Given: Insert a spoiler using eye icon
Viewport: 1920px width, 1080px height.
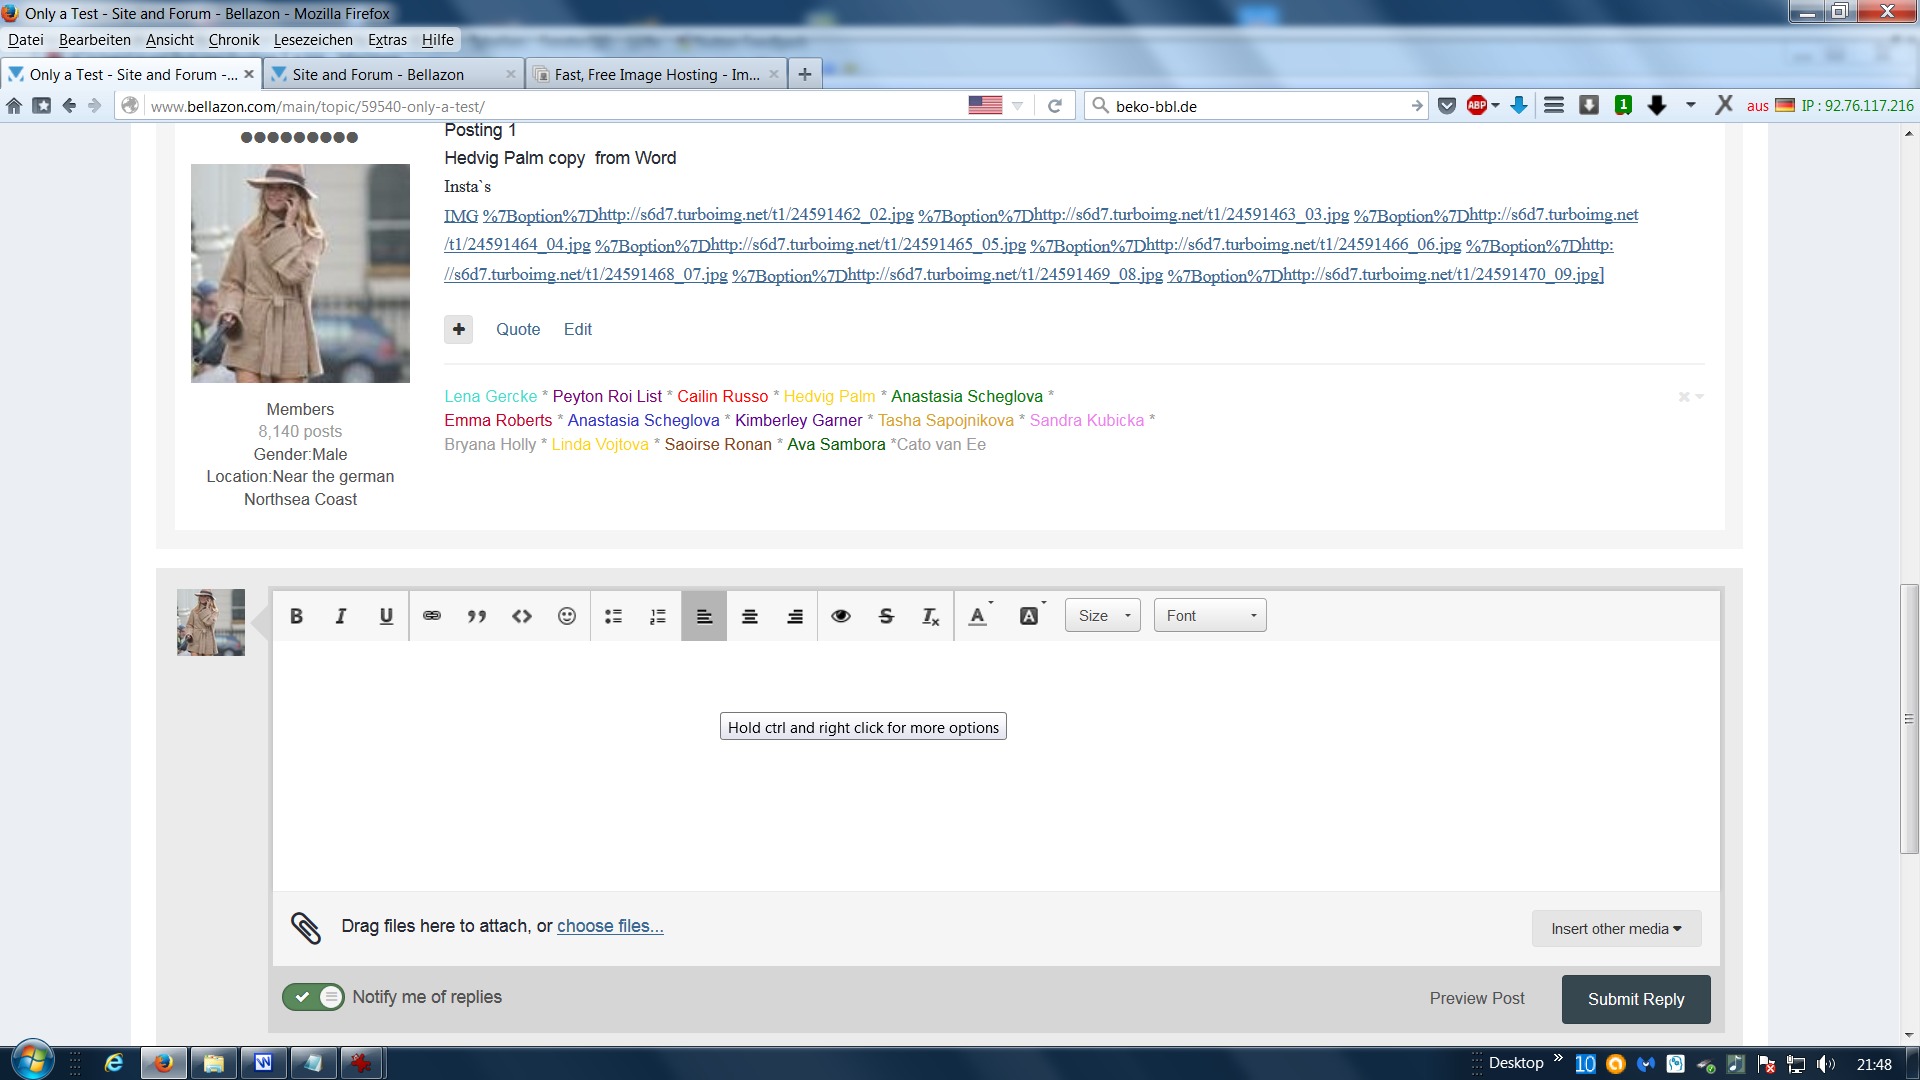Looking at the screenshot, I should click(841, 616).
